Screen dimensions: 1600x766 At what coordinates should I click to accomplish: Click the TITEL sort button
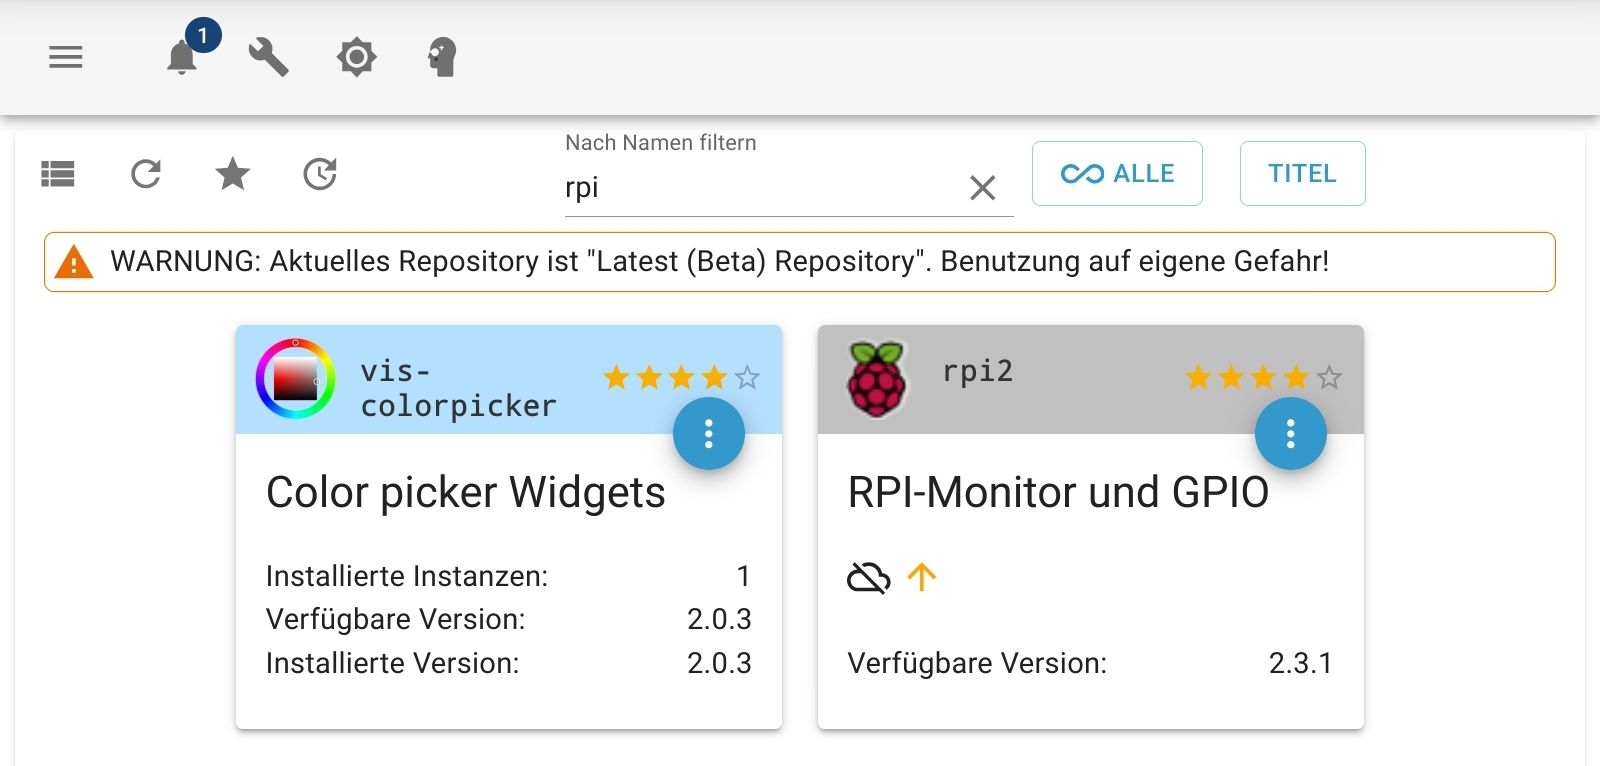(1303, 174)
